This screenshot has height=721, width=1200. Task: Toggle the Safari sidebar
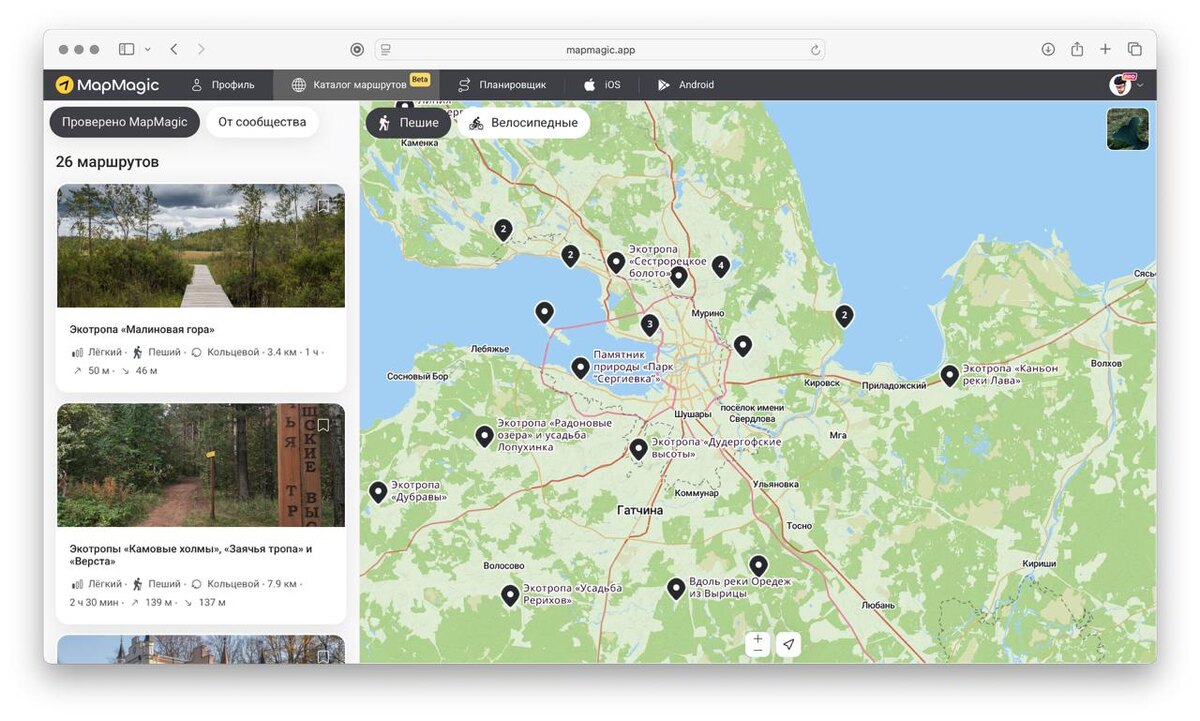[x=126, y=49]
